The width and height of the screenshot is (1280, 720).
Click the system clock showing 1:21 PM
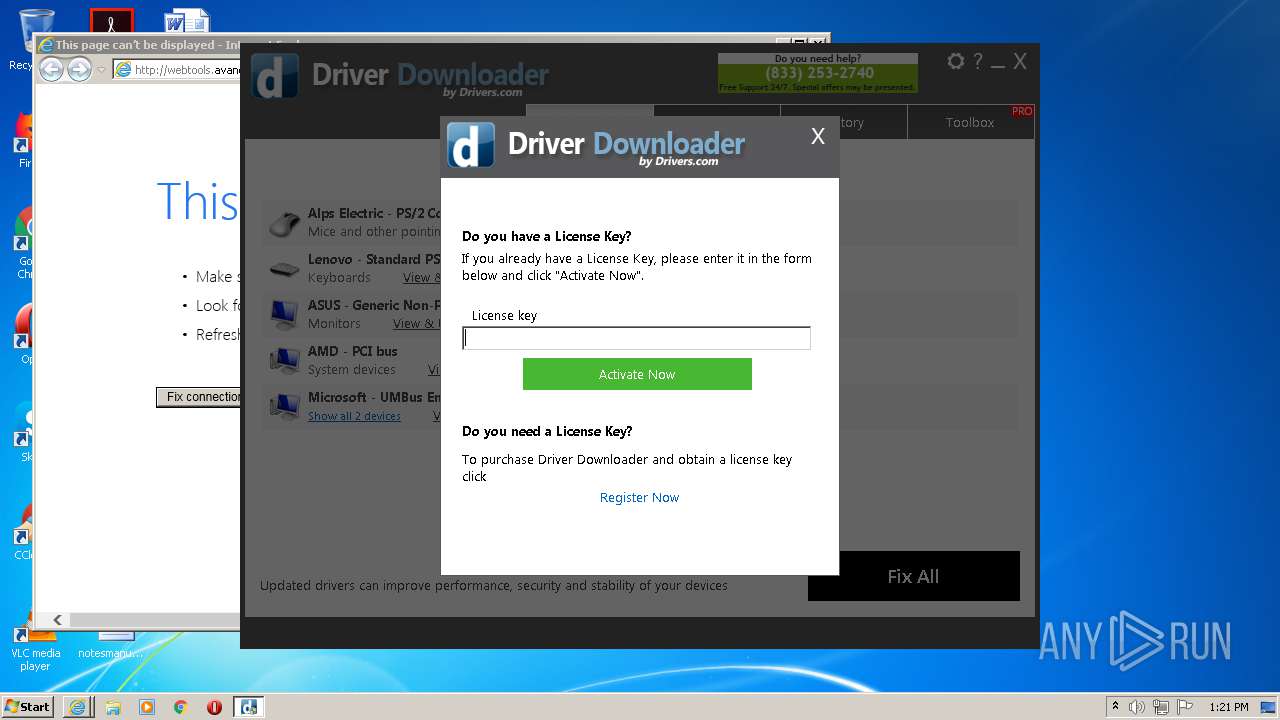coord(1229,707)
